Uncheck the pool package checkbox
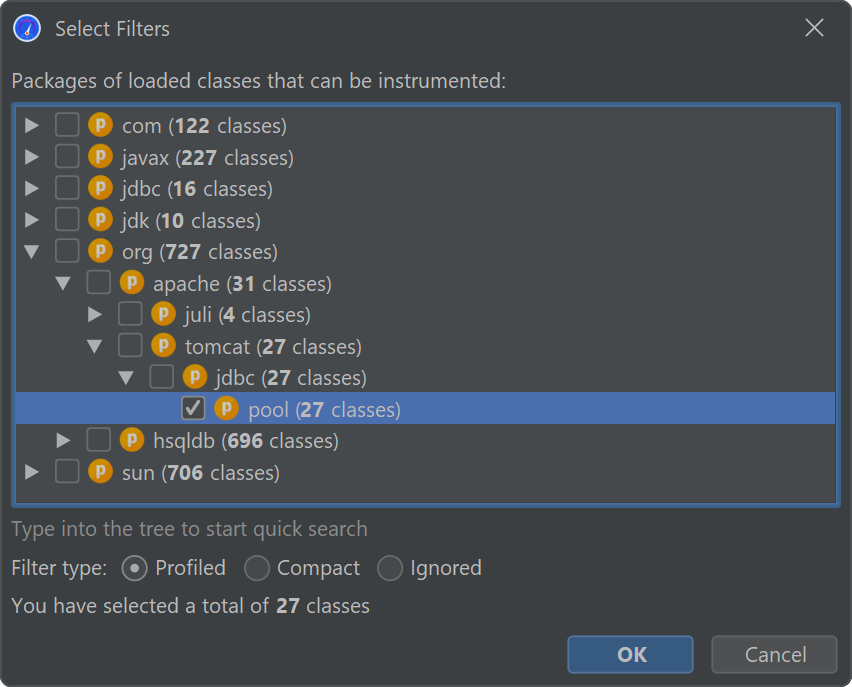The height and width of the screenshot is (687, 852). tap(194, 409)
